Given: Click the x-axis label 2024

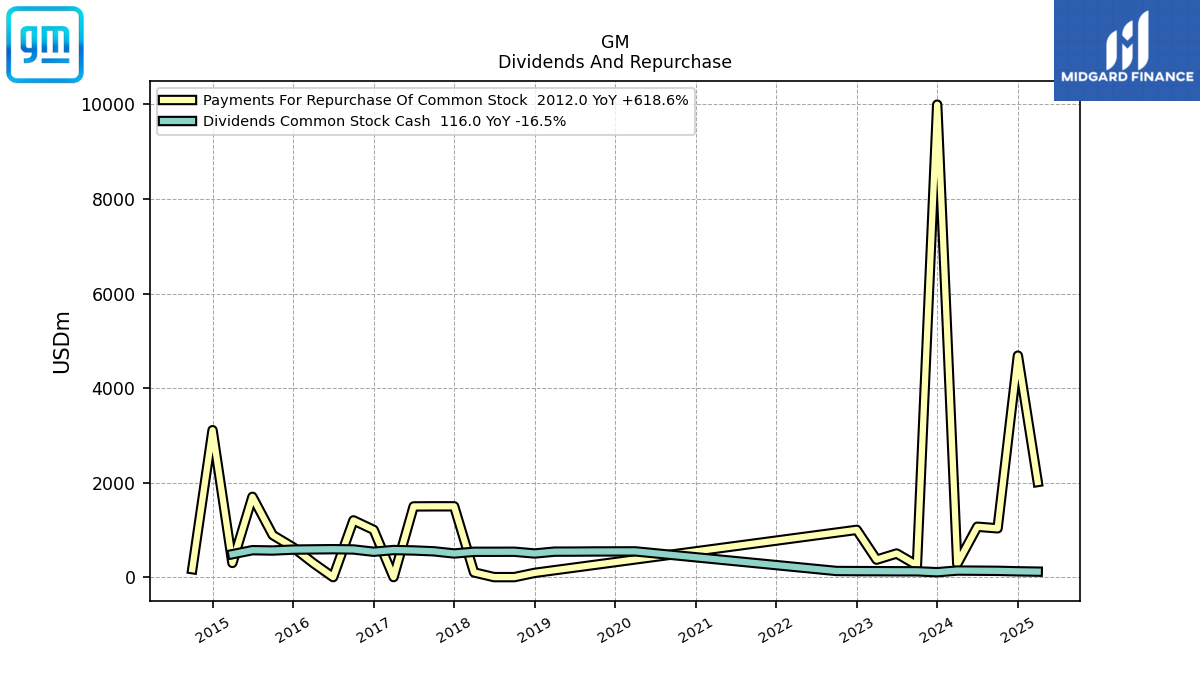Looking at the screenshot, I should [x=937, y=629].
